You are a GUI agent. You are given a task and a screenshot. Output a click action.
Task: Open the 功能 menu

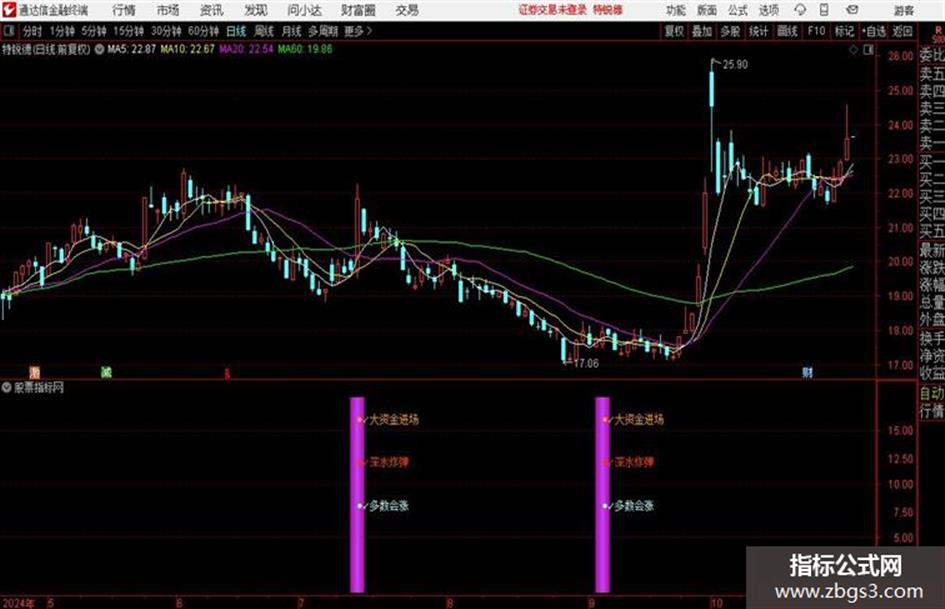coord(676,10)
